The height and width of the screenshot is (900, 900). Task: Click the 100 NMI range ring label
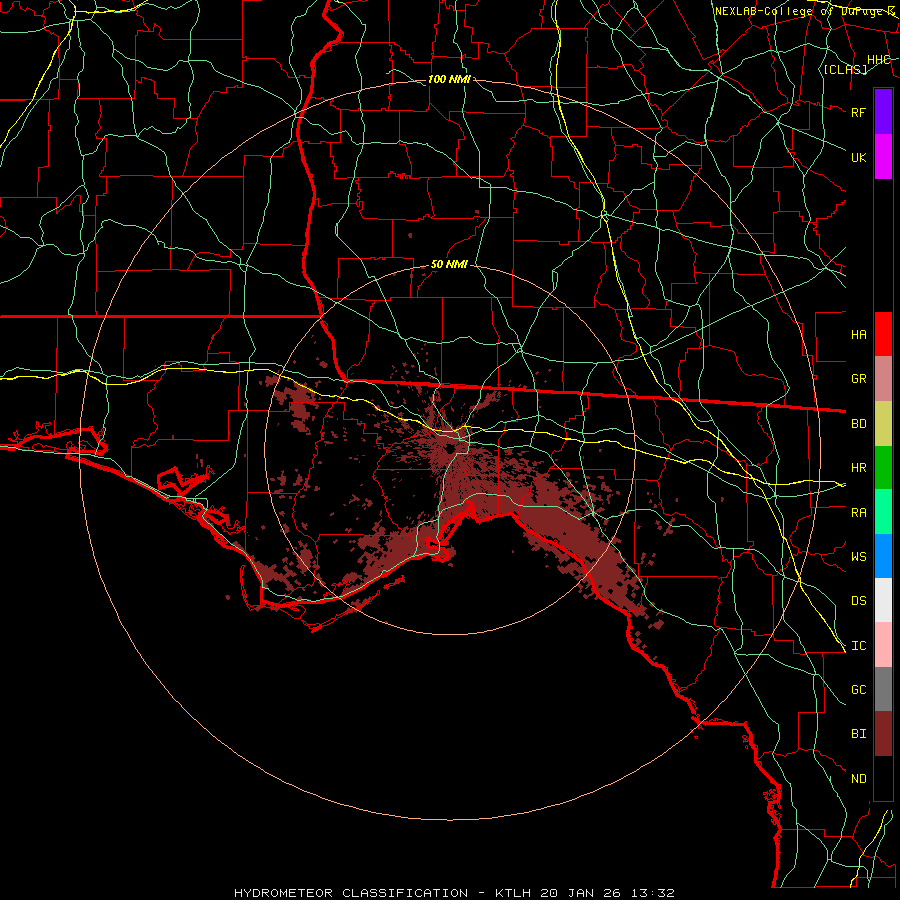[449, 79]
